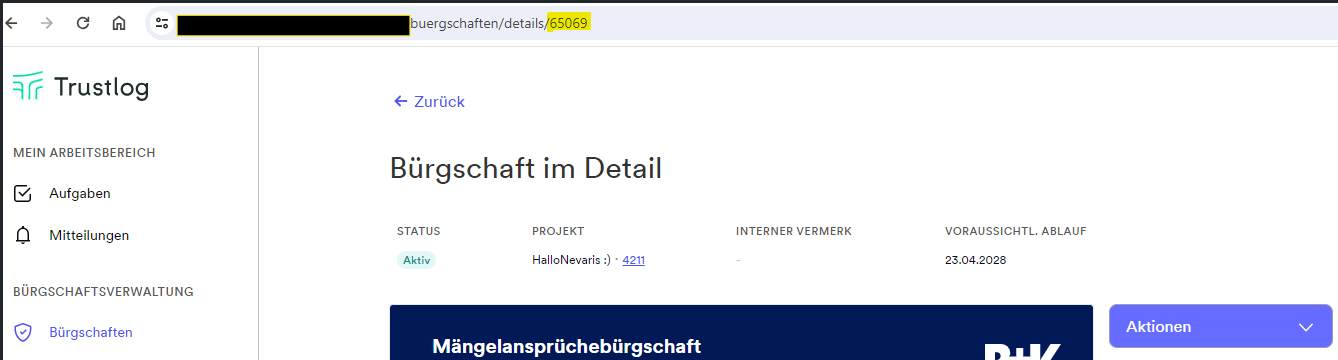
Task: Click the VORAUSSICHTL. ABLAUF label
Action: [x=1015, y=231]
